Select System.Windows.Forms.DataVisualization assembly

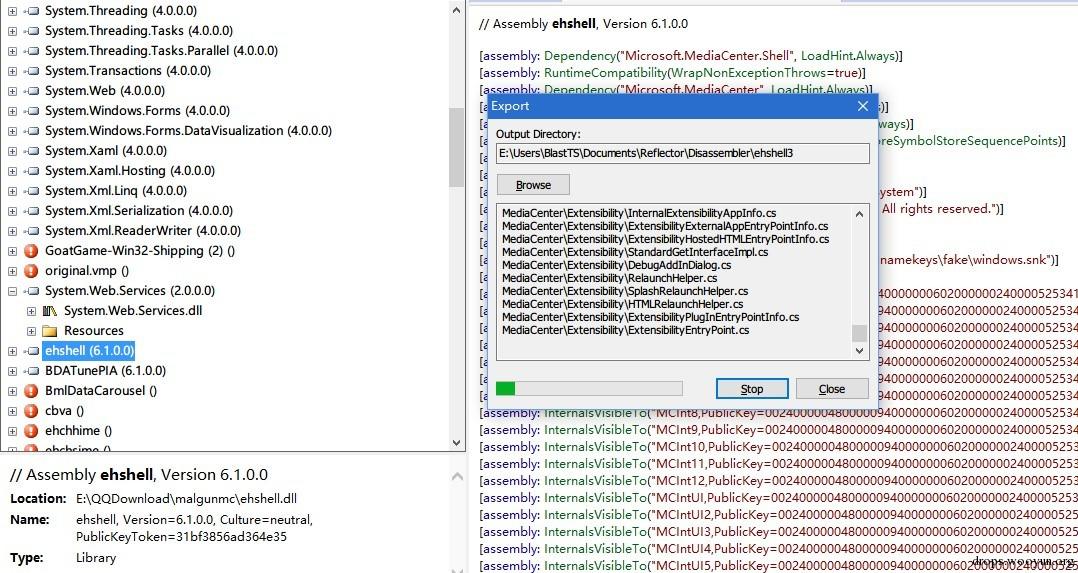pos(188,131)
